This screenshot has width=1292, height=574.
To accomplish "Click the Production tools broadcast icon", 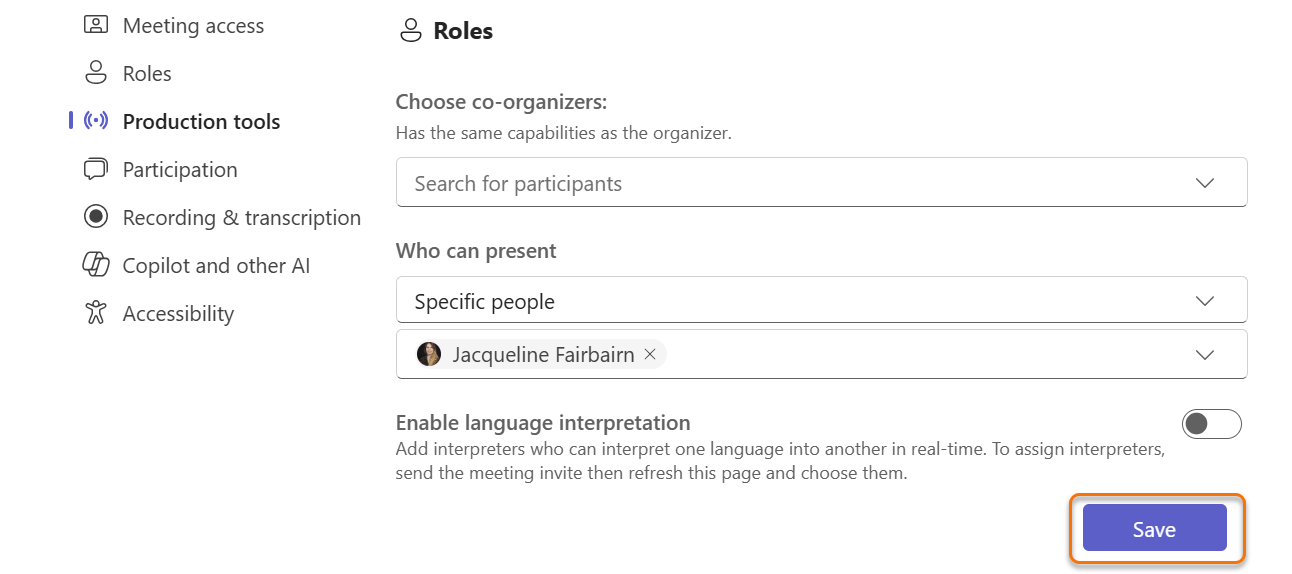I will tap(96, 121).
